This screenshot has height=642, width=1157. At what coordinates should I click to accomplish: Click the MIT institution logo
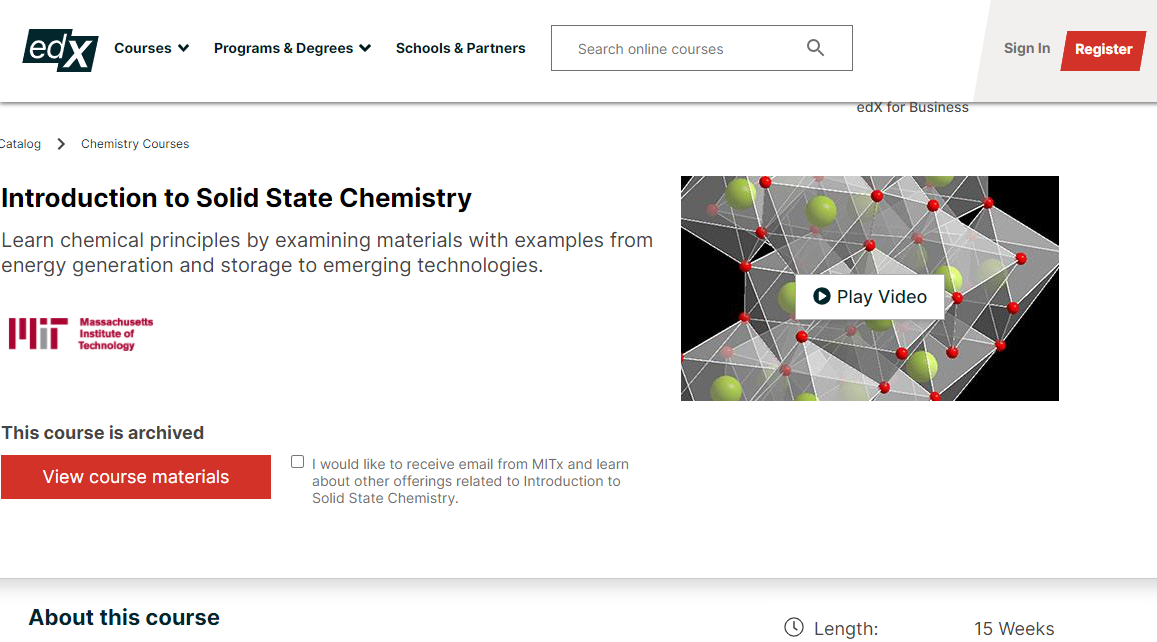(81, 334)
